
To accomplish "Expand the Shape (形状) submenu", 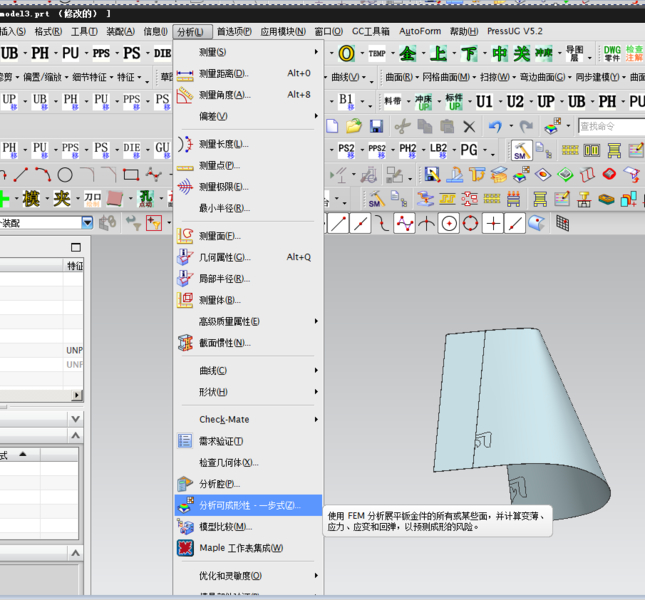I will (248, 392).
